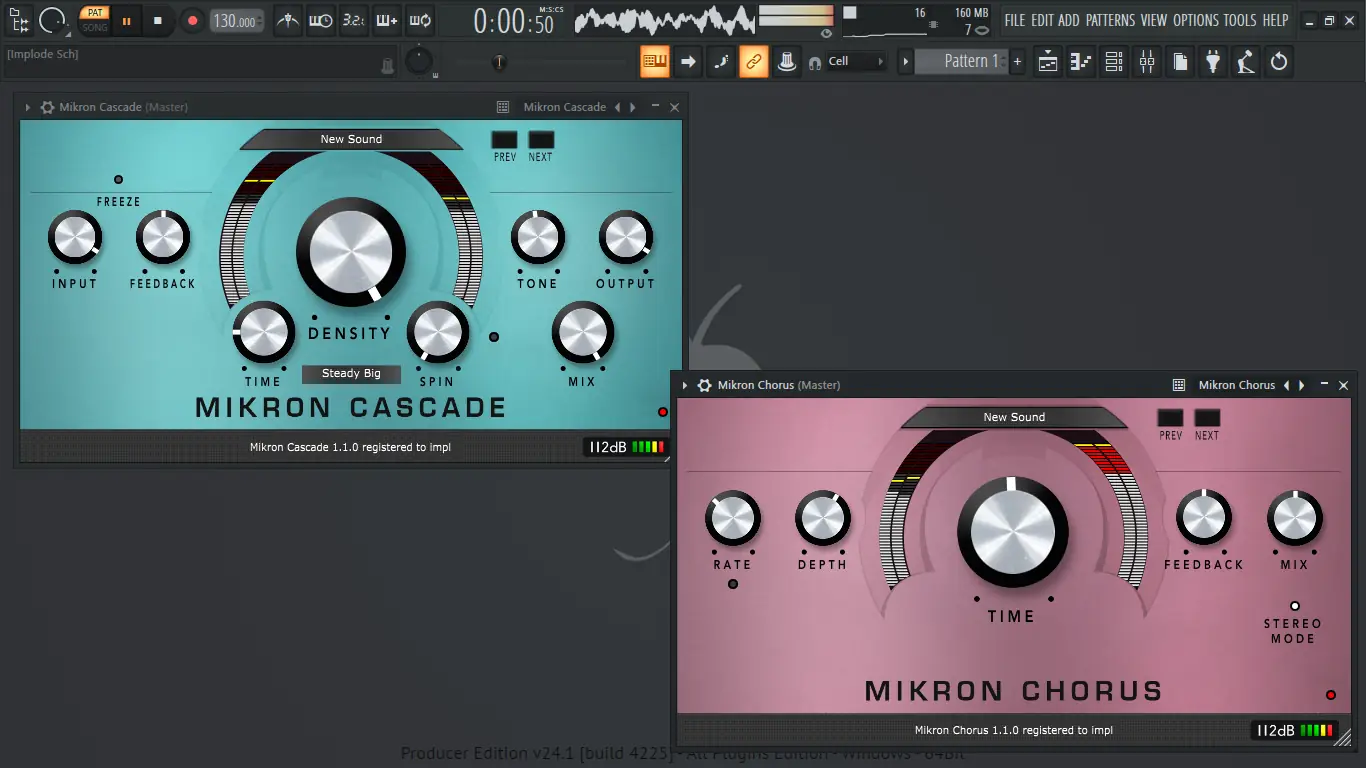Open the New Sound preset menu in Cascade
The height and width of the screenshot is (768, 1366).
click(351, 139)
